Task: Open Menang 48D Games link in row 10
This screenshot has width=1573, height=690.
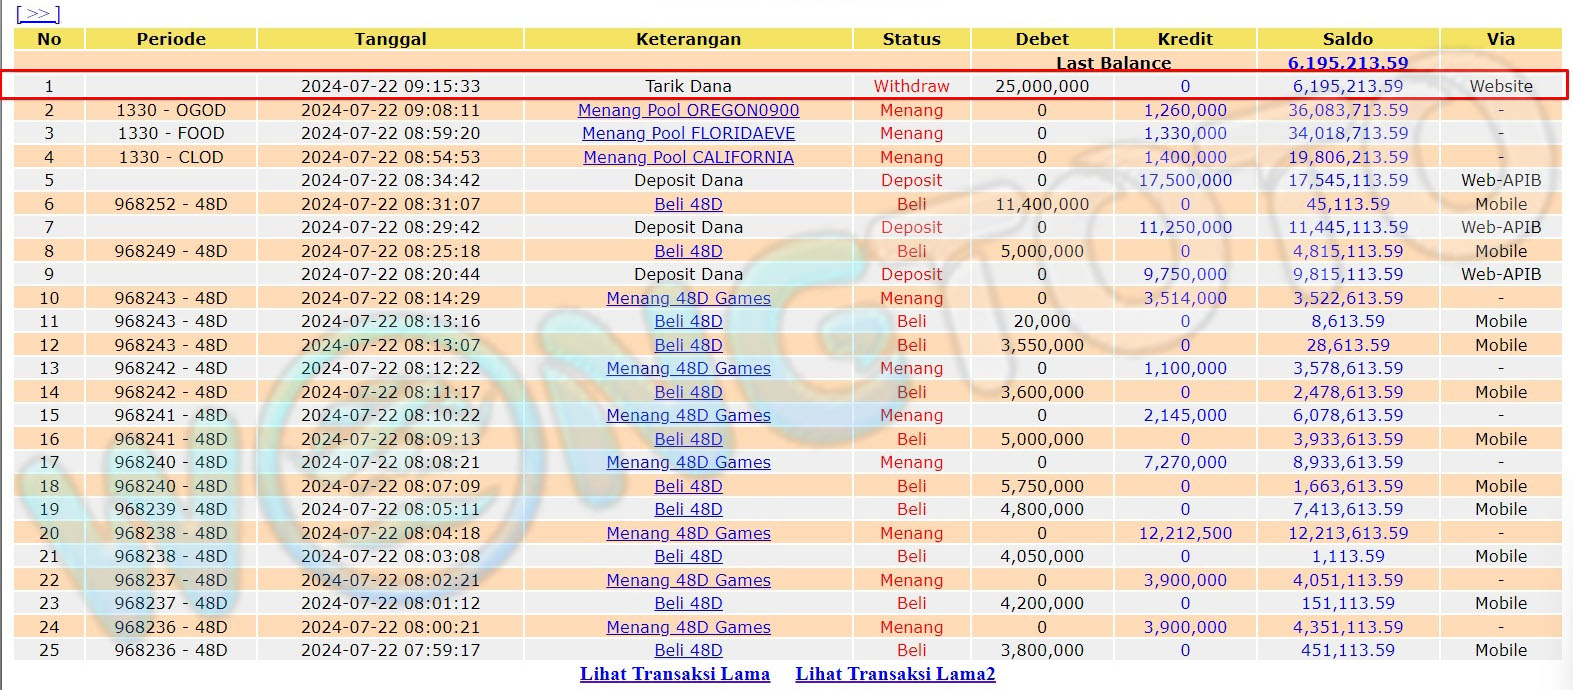Action: [688, 298]
